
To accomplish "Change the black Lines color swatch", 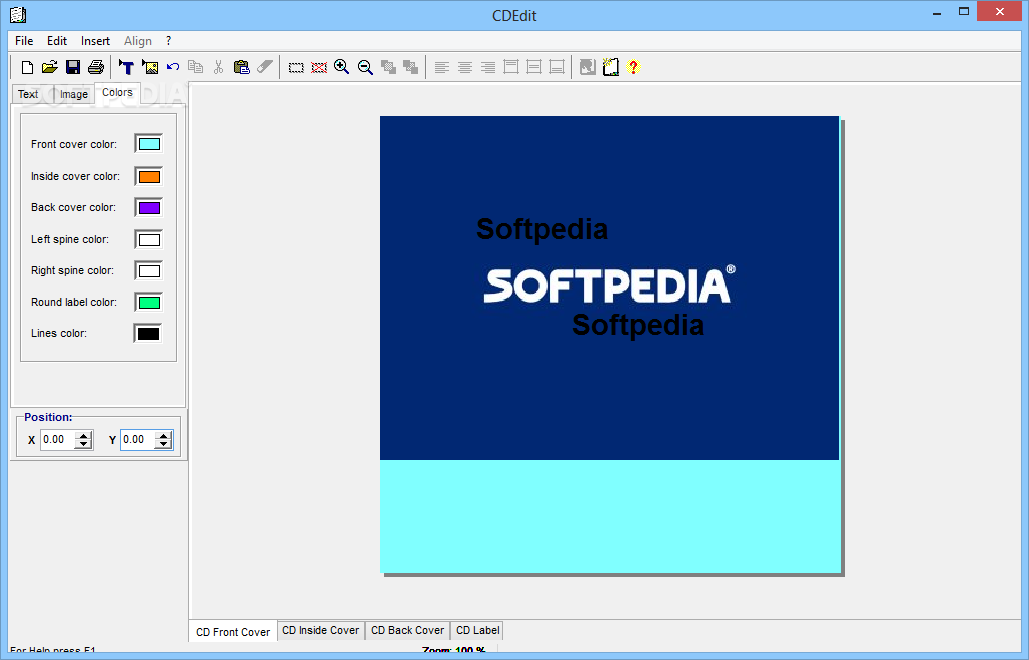I will tap(148, 334).
